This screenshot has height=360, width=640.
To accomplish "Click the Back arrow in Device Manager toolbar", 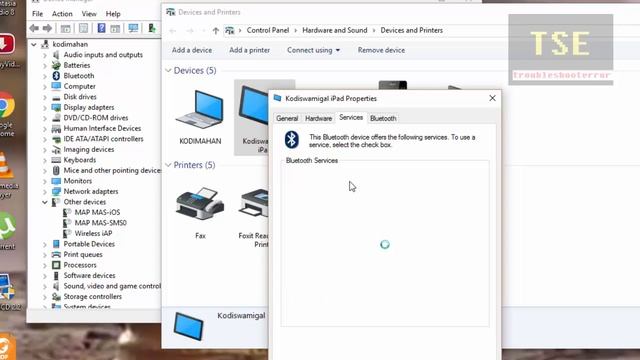I will click(x=34, y=28).
